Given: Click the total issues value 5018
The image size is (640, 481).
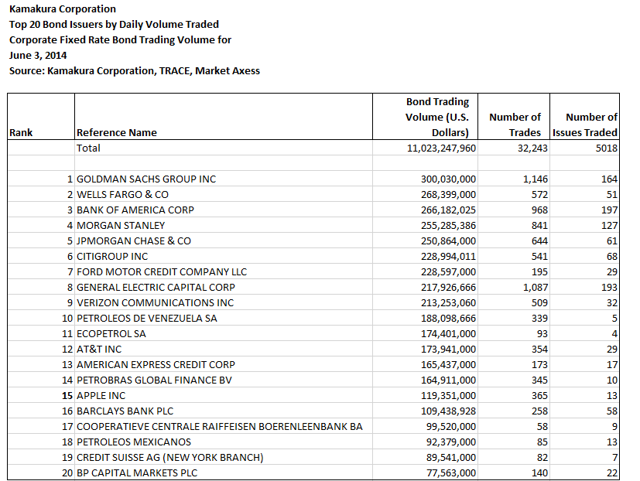Looking at the screenshot, I should (x=607, y=148).
